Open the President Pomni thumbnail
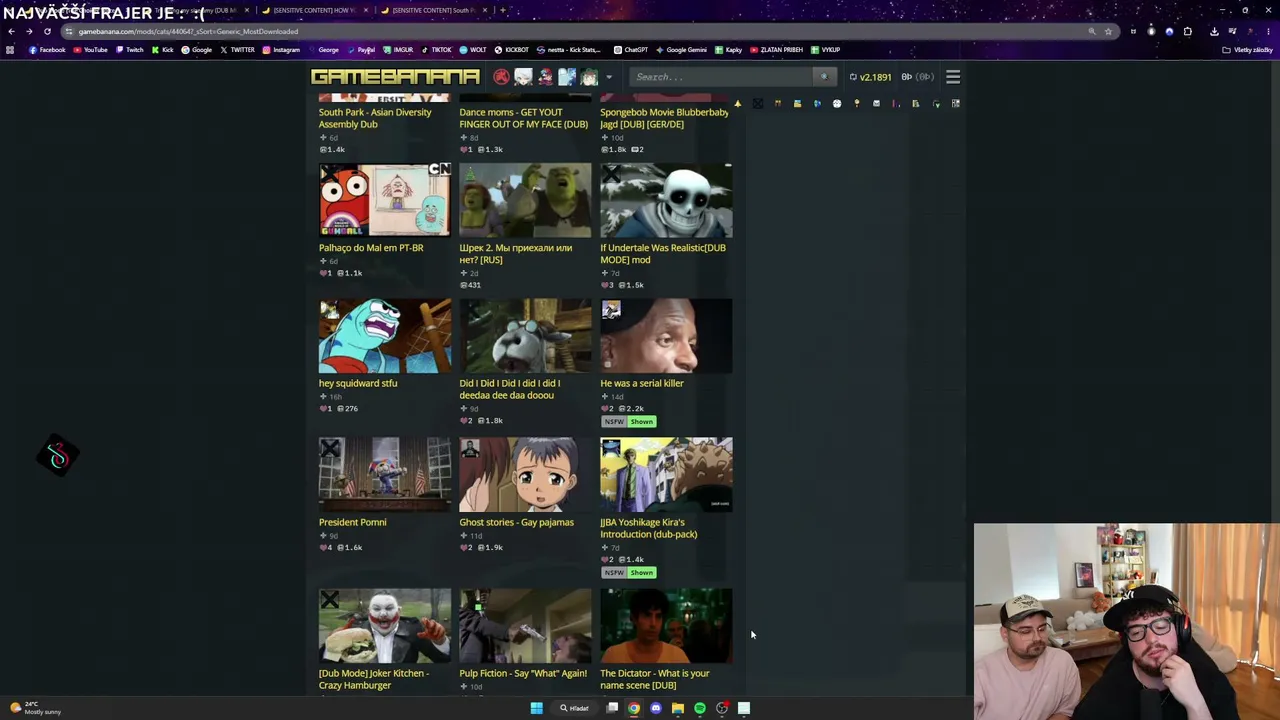 click(x=385, y=474)
